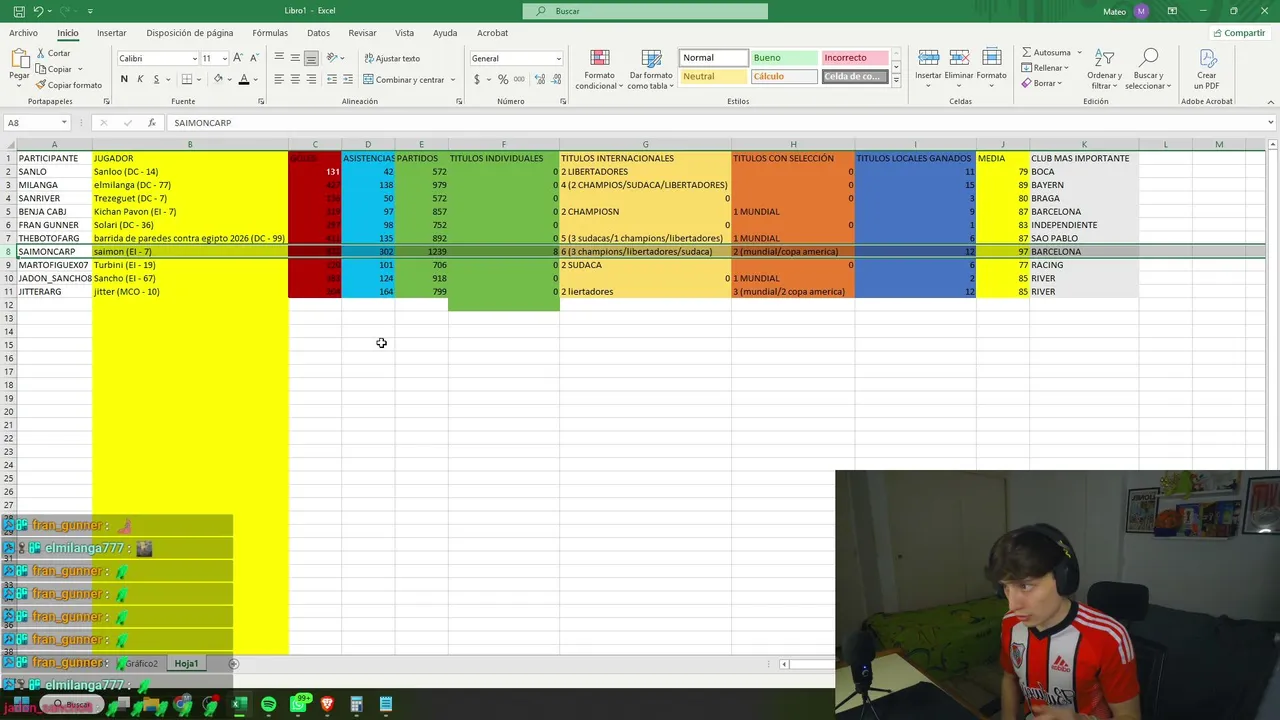Open the Name Box dropdown arrow
The image size is (1280, 720).
64,123
